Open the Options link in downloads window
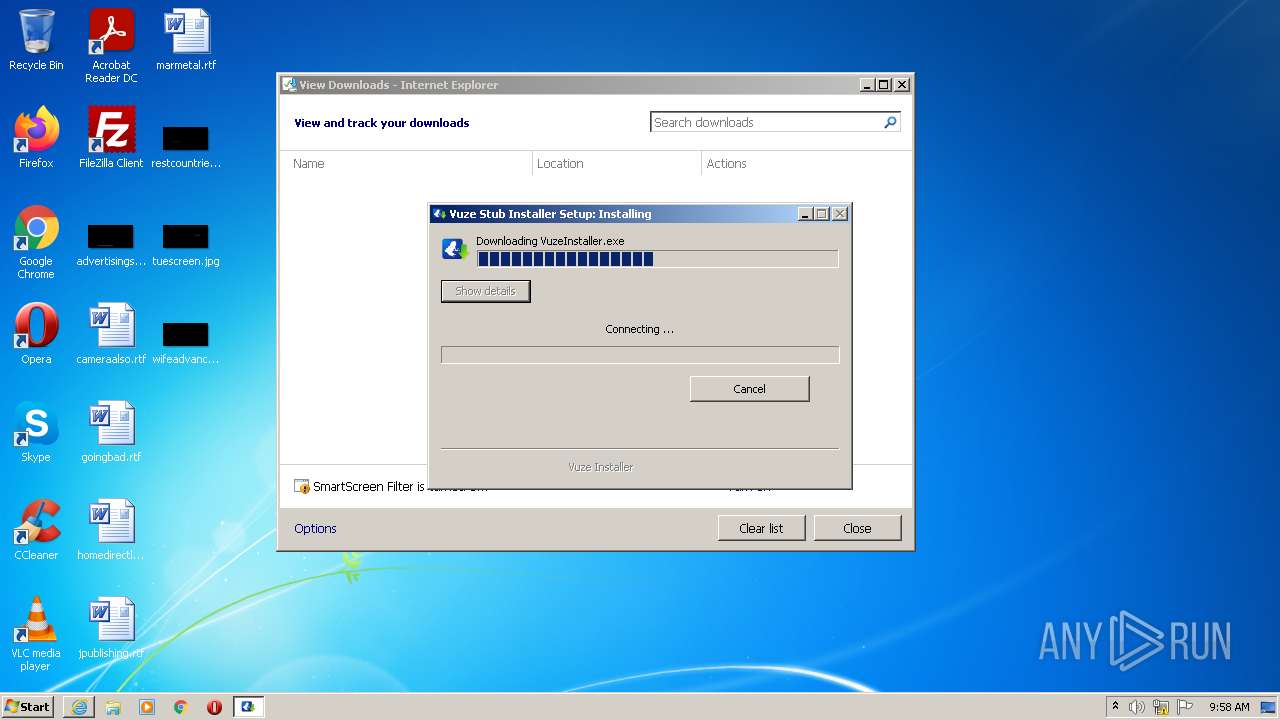1280x720 pixels. (315, 528)
